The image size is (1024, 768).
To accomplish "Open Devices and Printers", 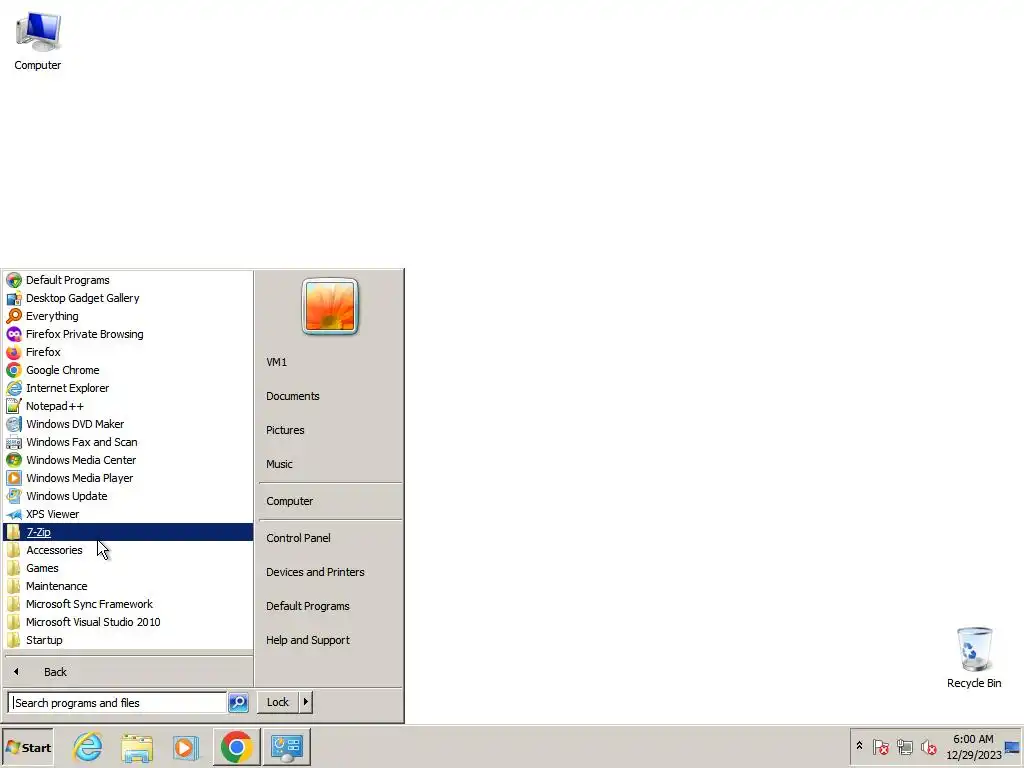I will 330,572.
